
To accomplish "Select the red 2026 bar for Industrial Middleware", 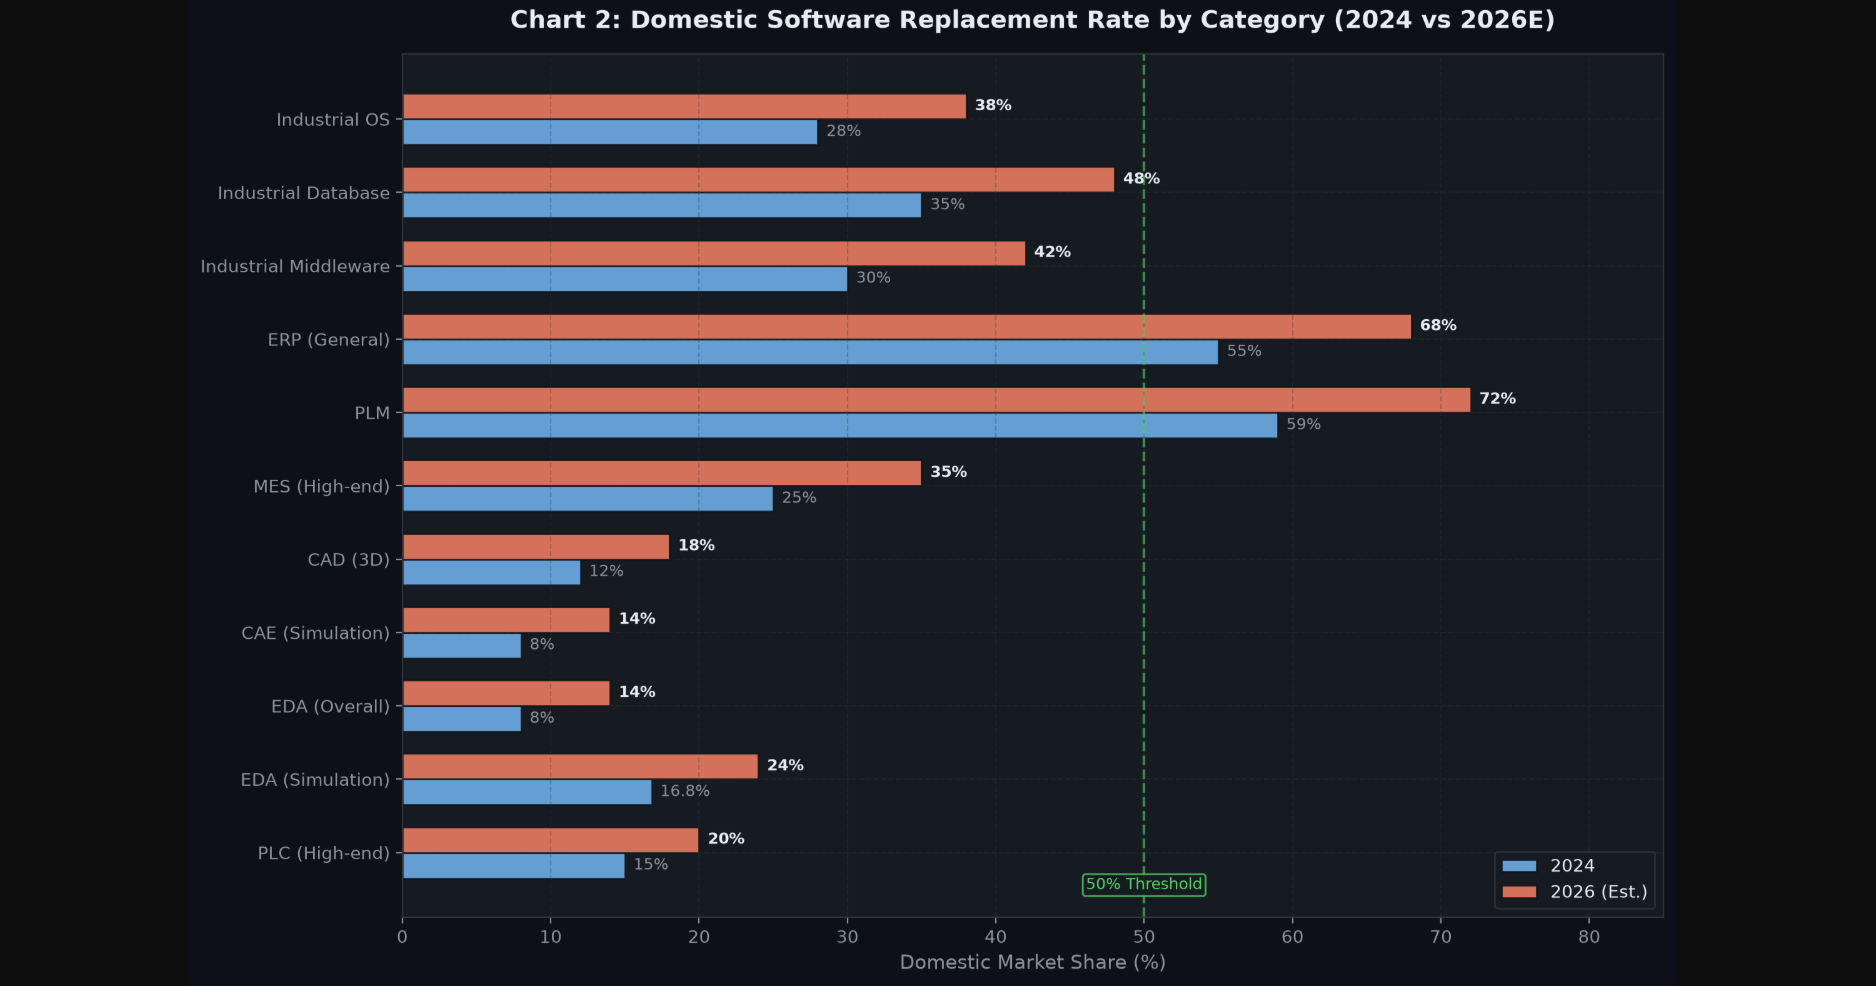I will [x=714, y=254].
